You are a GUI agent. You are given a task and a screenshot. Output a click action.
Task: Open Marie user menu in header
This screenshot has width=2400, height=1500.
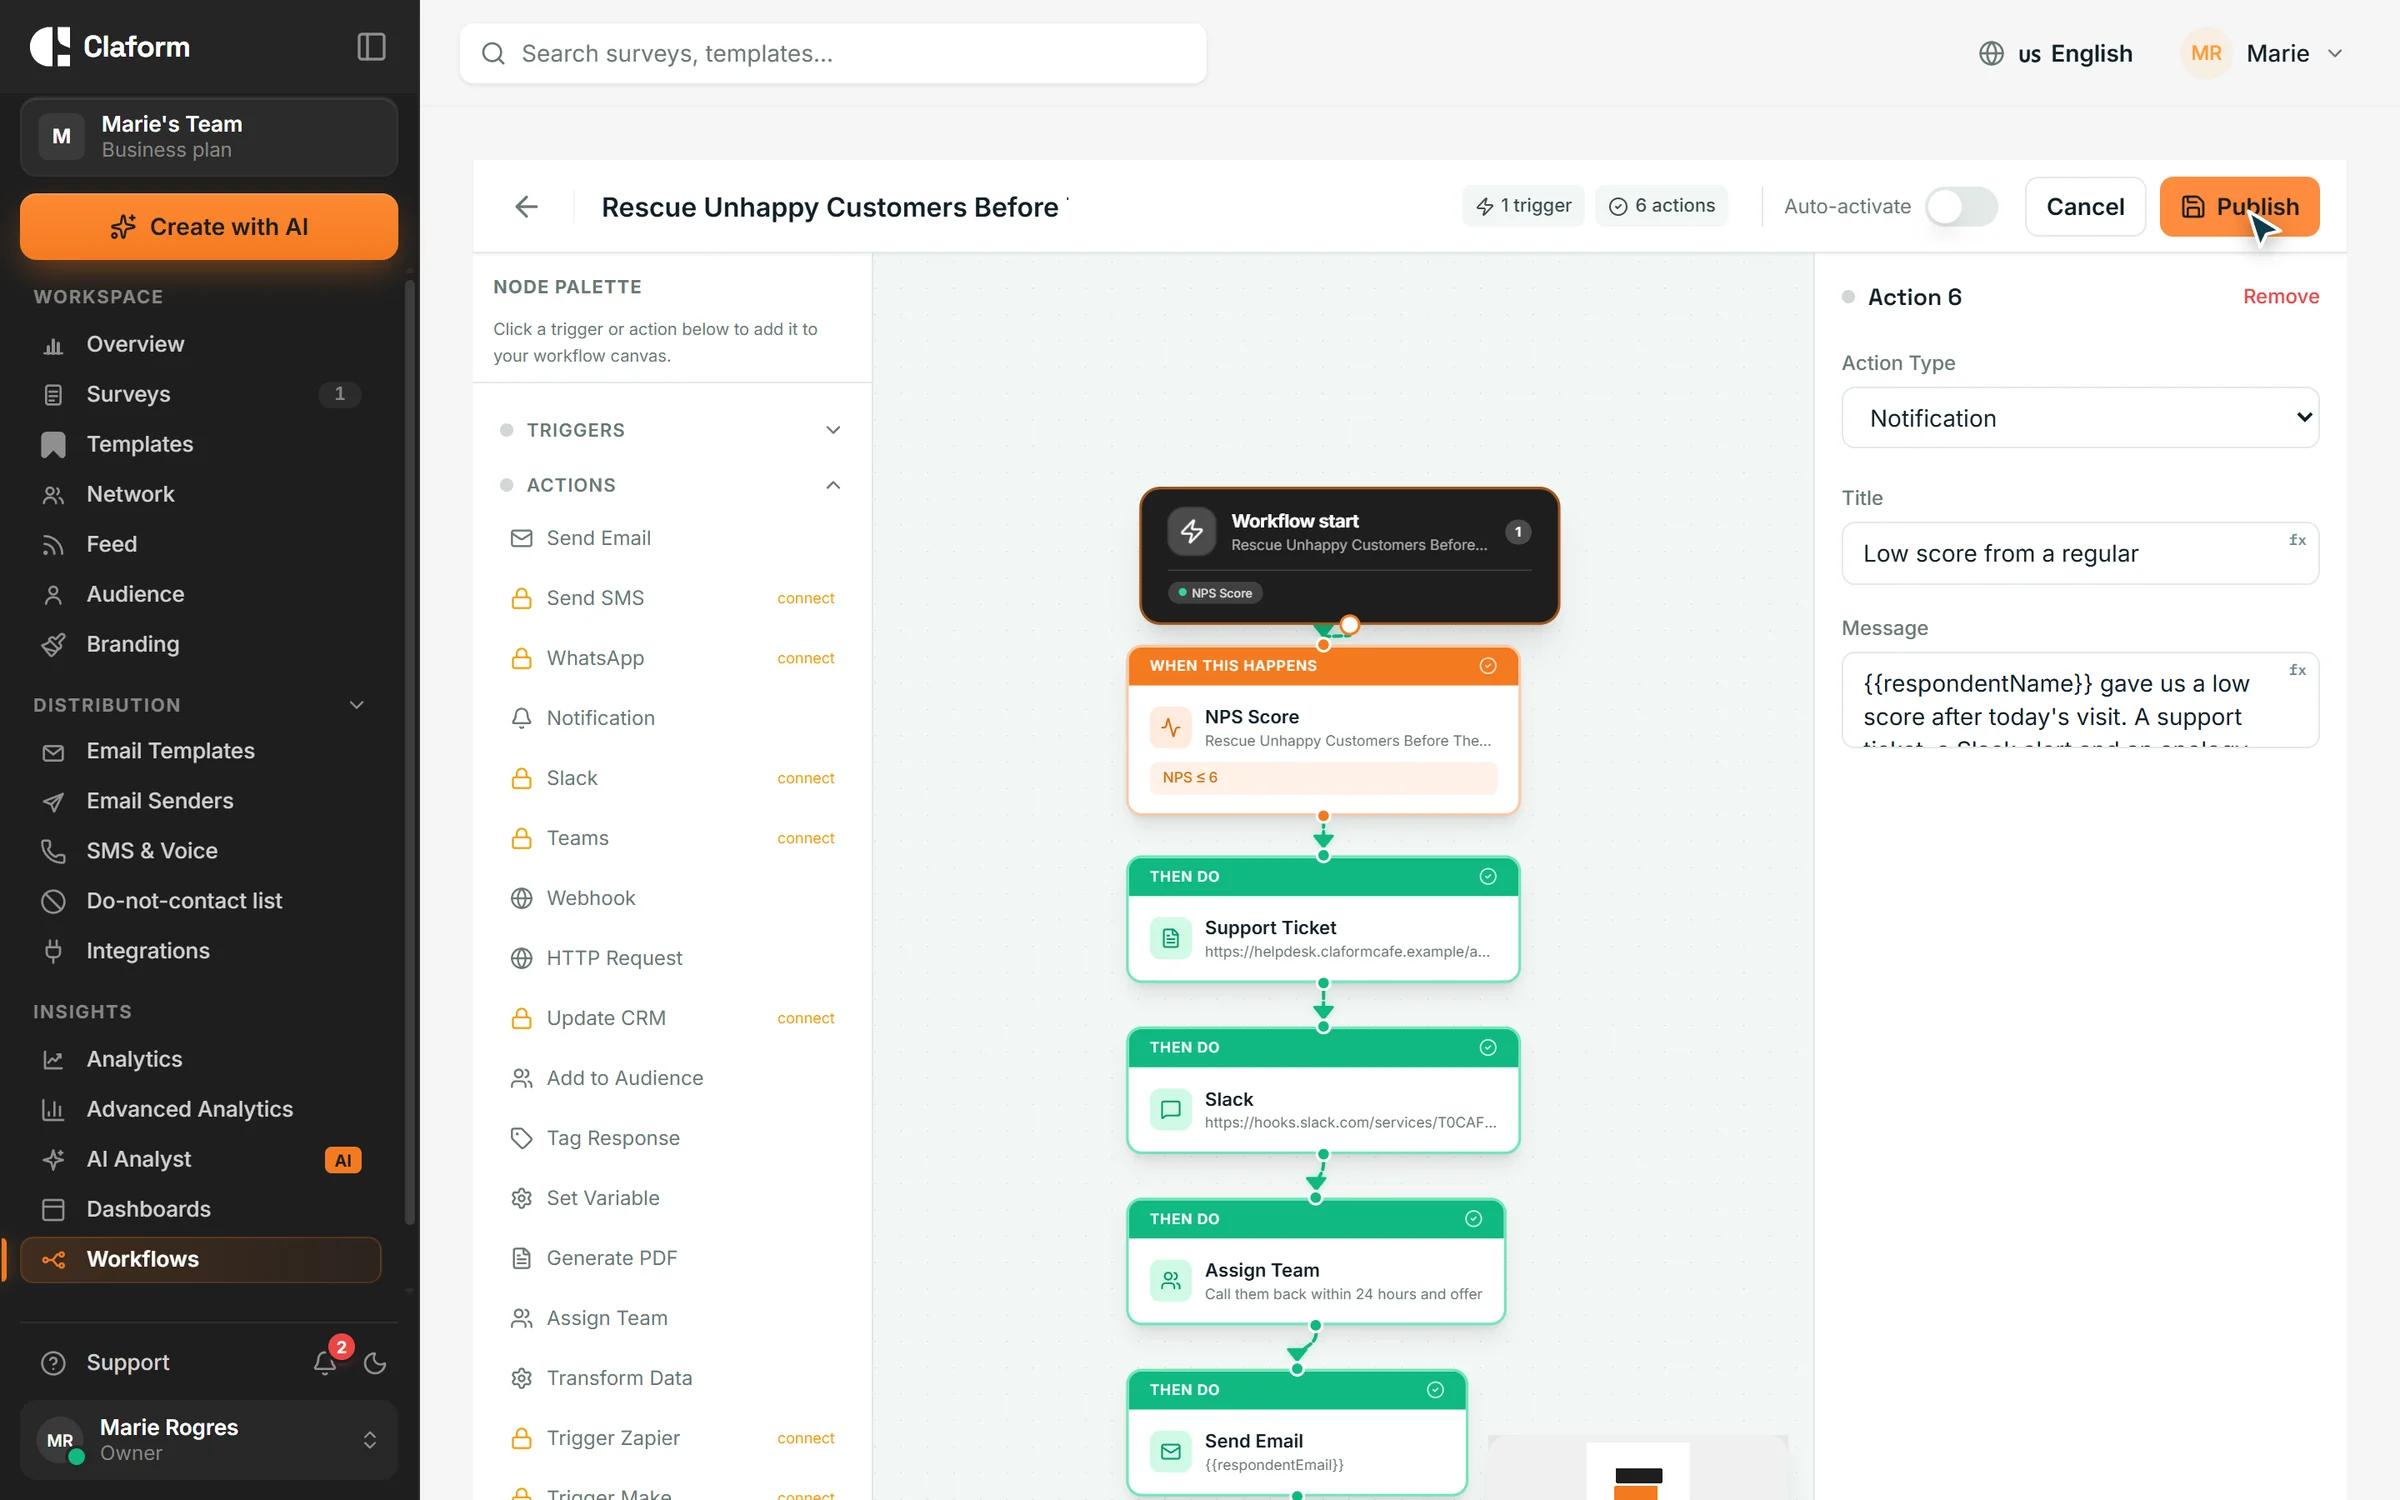(2265, 53)
